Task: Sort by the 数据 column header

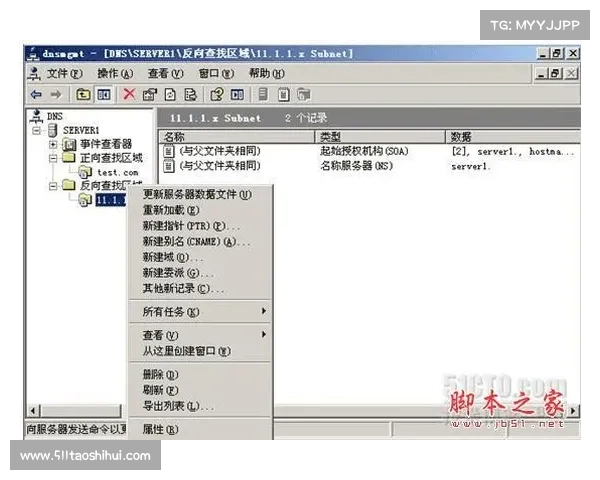Action: tap(513, 137)
